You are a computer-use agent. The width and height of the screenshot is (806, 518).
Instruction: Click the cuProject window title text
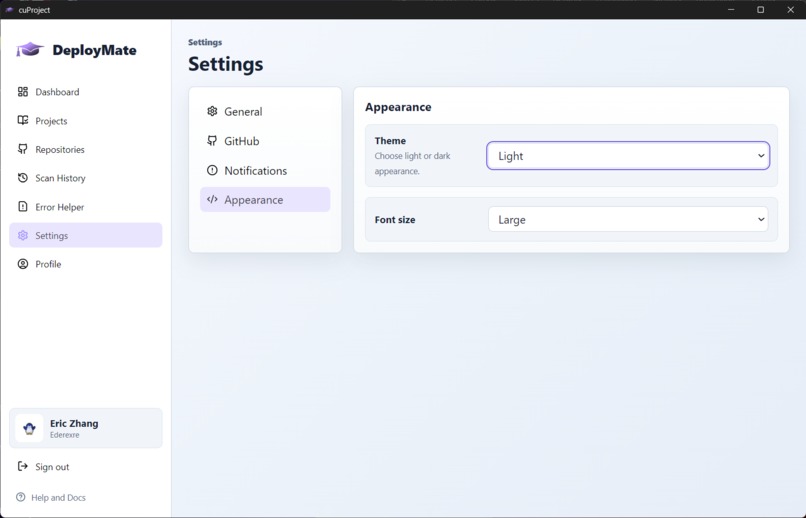pos(34,10)
